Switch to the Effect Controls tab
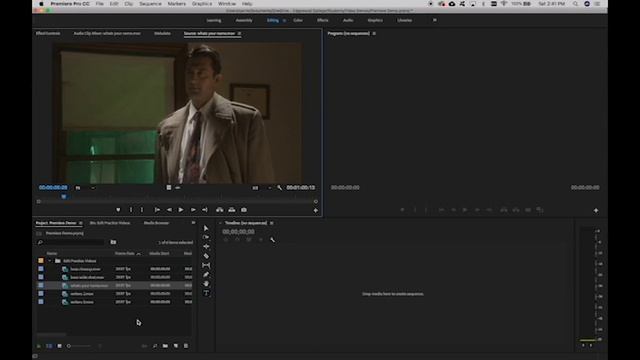Image resolution: width=640 pixels, height=360 pixels. click(48, 33)
